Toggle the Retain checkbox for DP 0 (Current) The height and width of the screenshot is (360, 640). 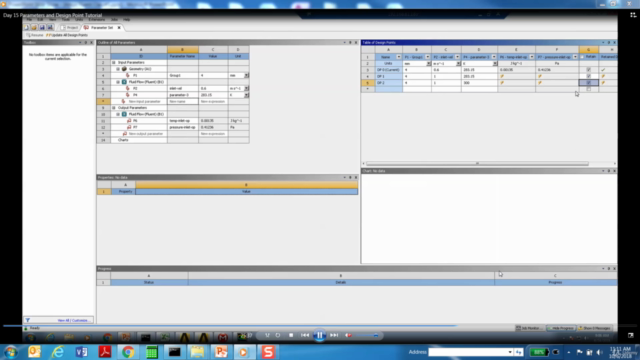[589, 70]
